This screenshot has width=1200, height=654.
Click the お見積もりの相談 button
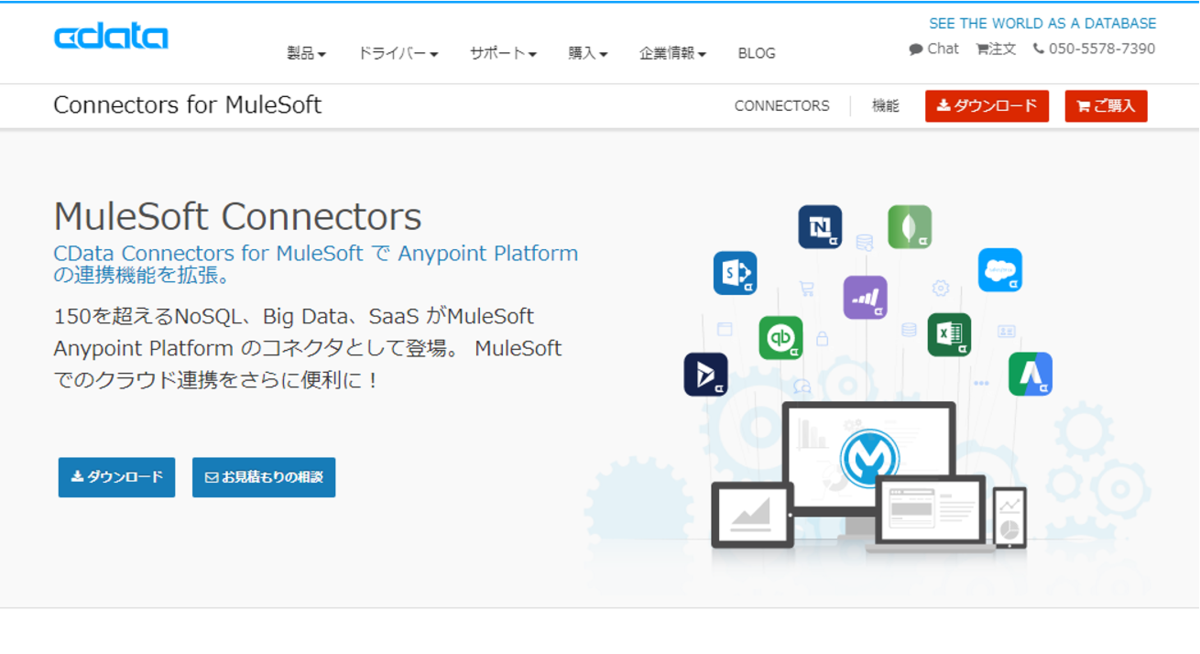pyautogui.click(x=264, y=477)
